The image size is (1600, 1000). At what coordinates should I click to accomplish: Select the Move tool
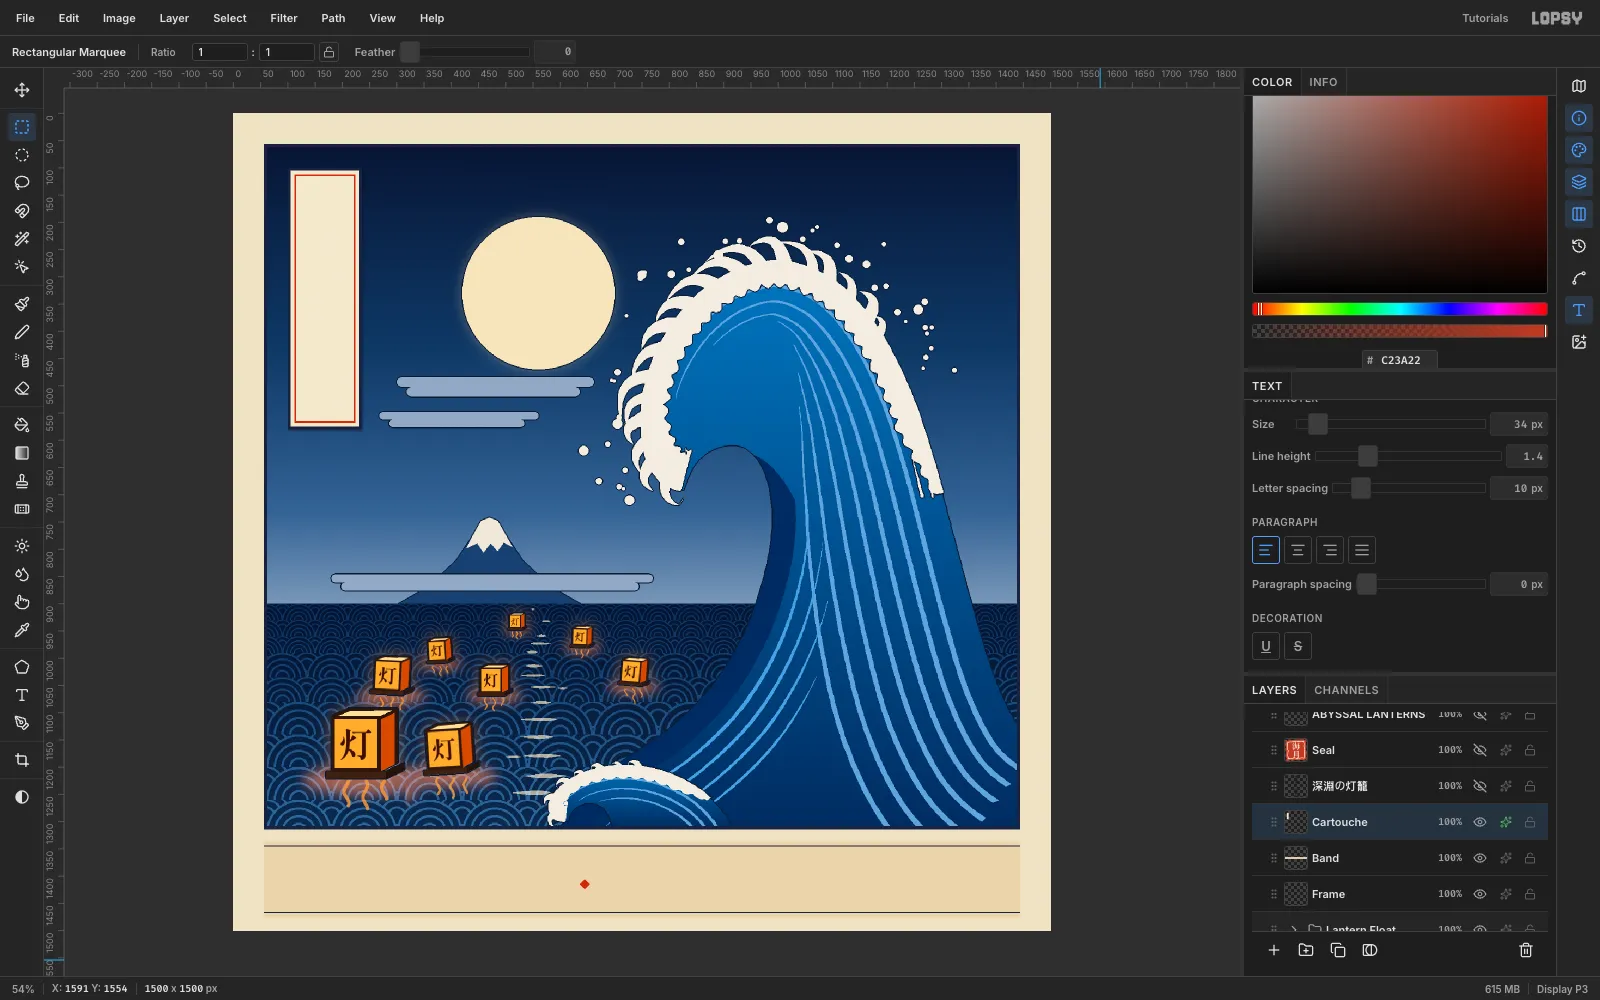point(22,90)
